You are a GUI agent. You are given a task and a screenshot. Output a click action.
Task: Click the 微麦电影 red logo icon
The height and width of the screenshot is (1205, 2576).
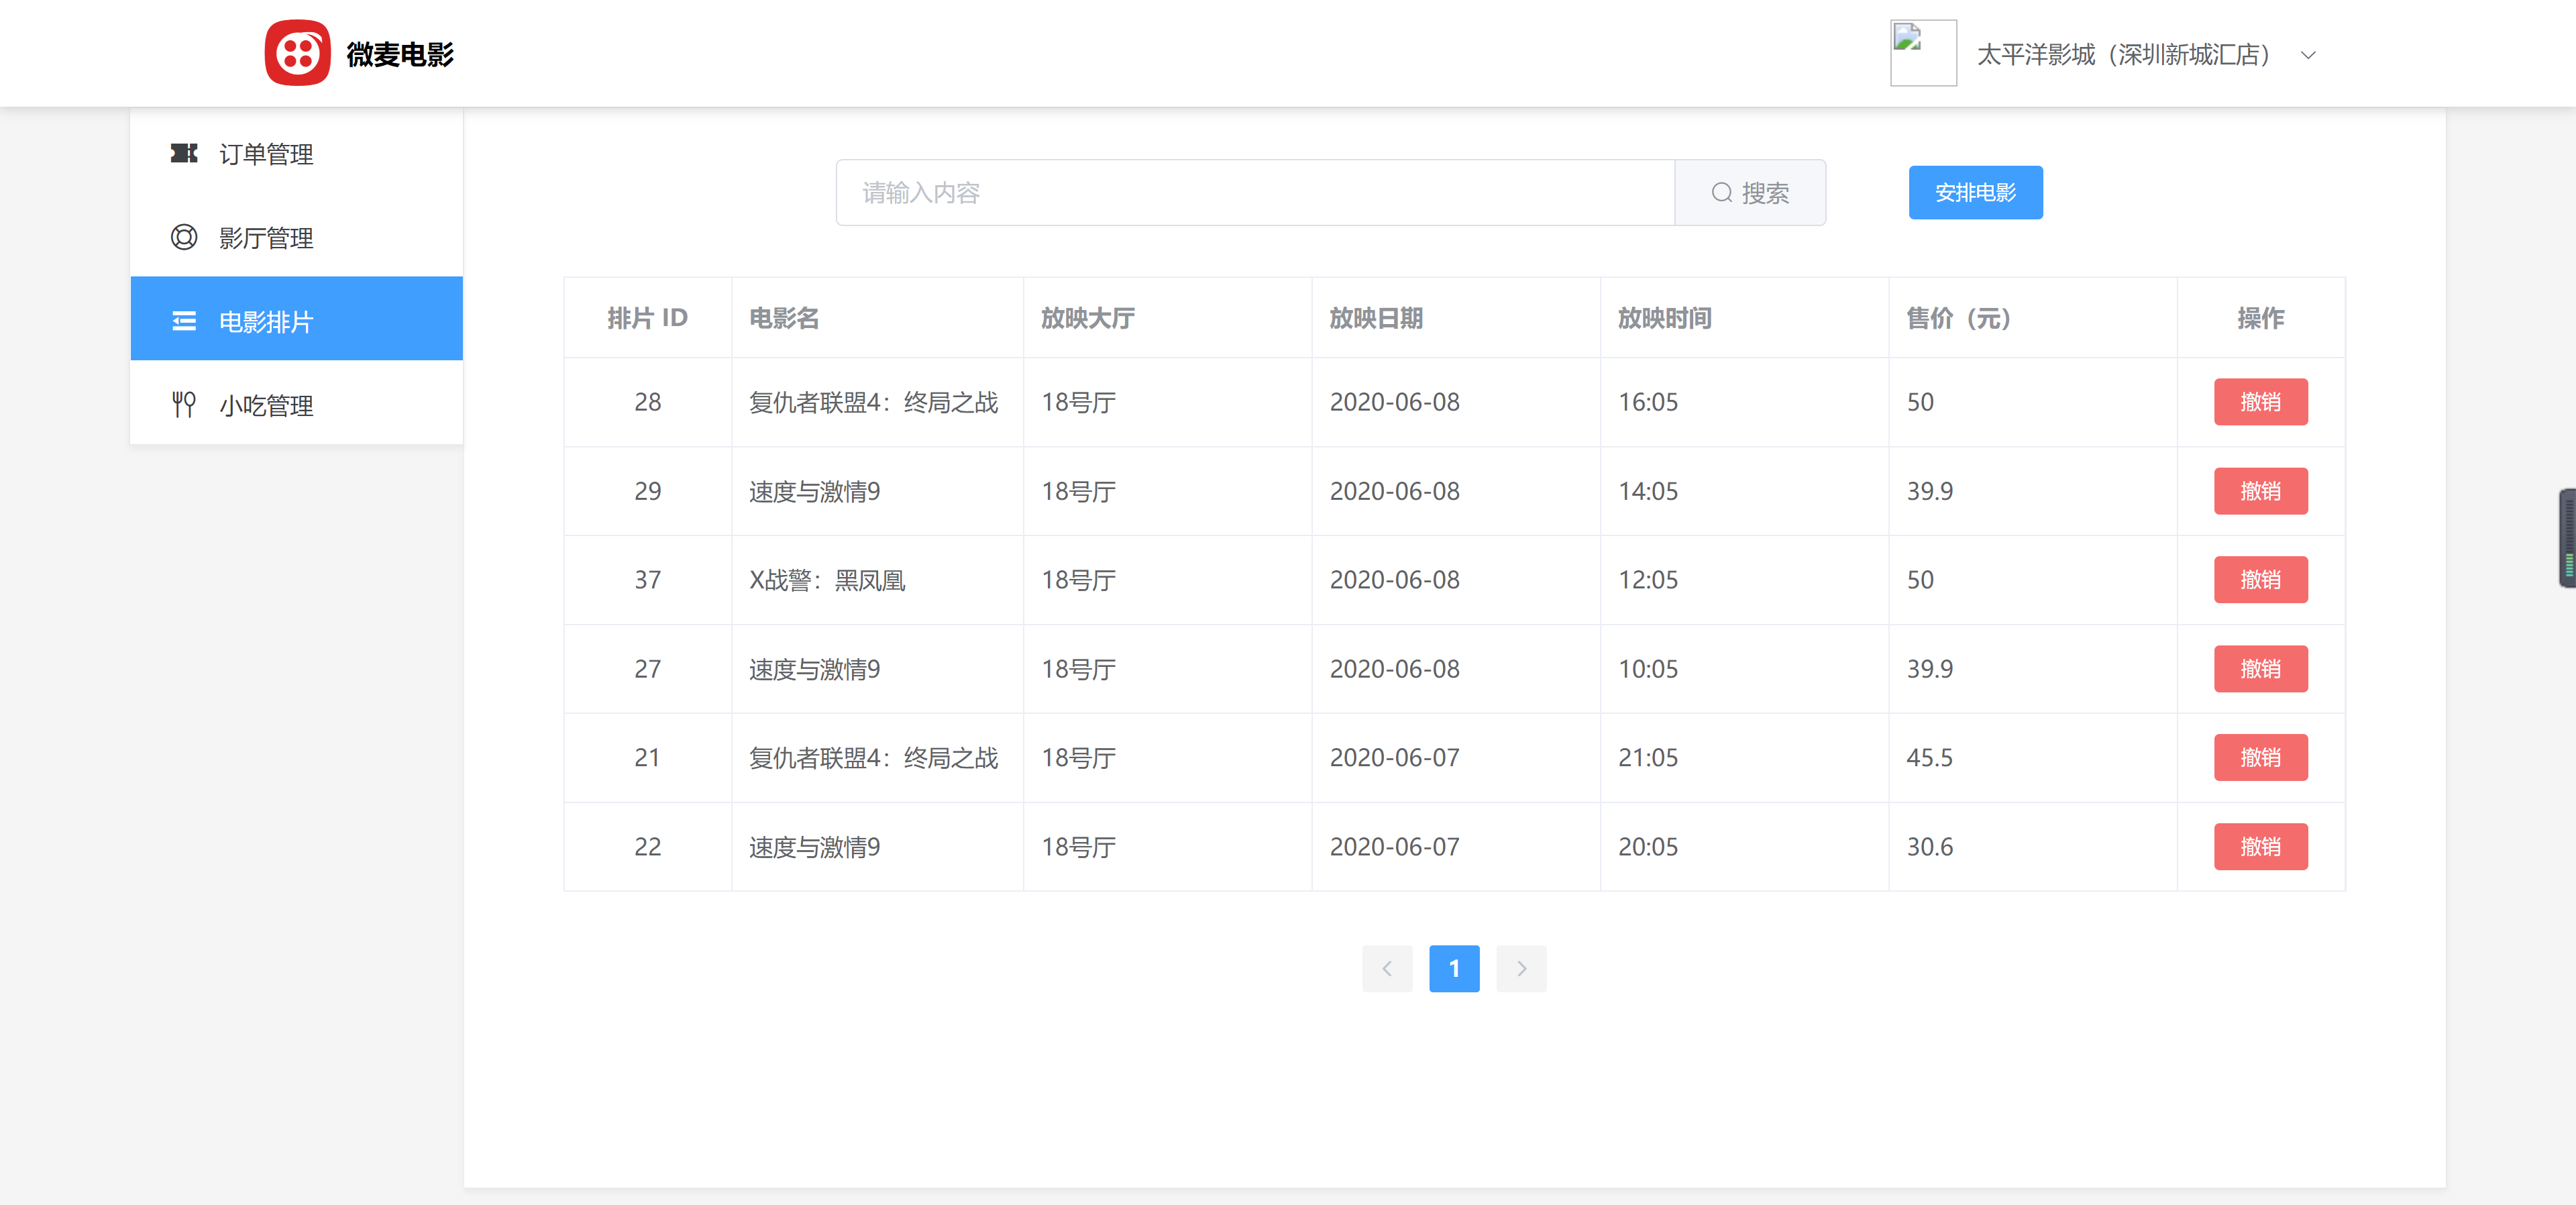pyautogui.click(x=297, y=53)
